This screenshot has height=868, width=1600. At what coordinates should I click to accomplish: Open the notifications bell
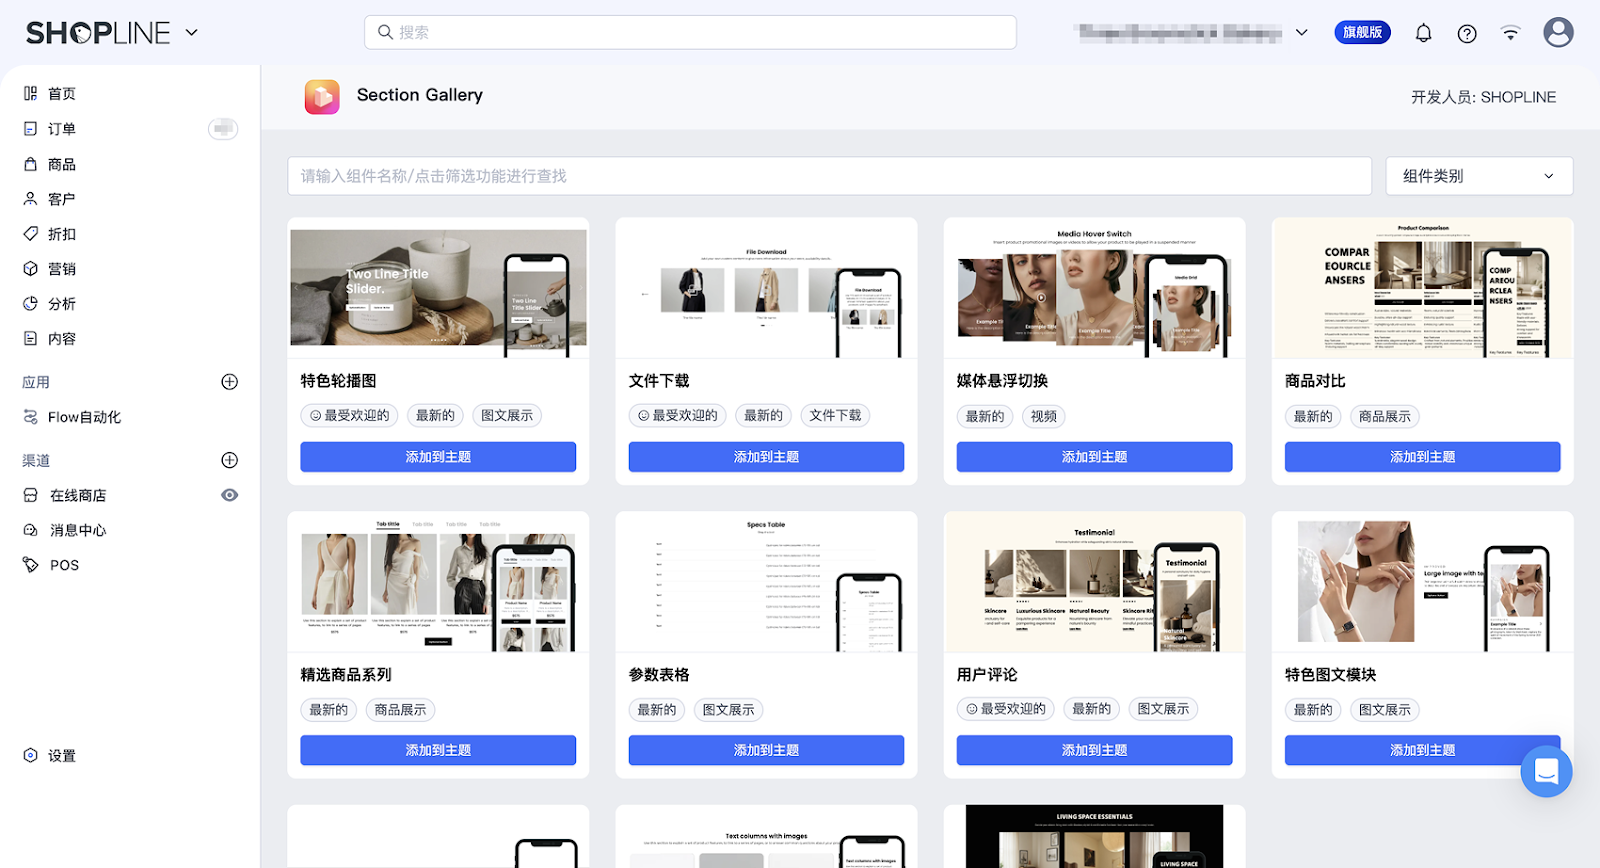pyautogui.click(x=1423, y=33)
